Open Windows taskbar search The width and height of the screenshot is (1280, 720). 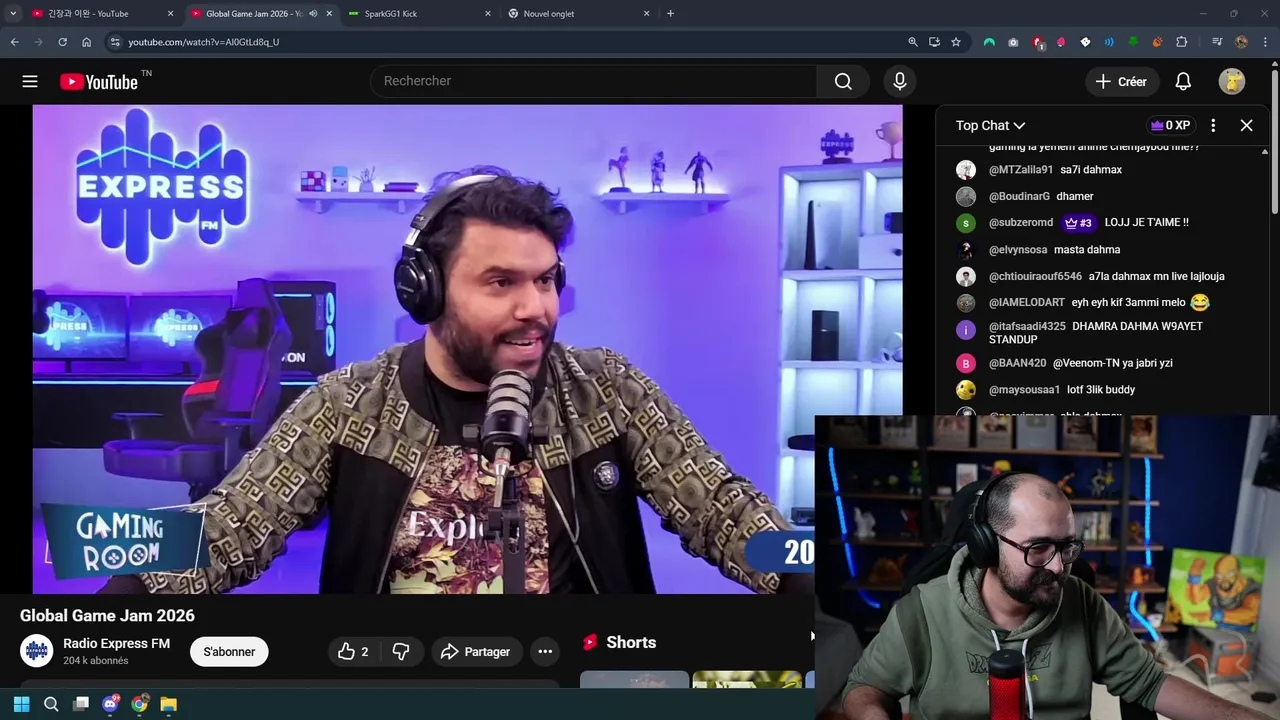coord(51,704)
